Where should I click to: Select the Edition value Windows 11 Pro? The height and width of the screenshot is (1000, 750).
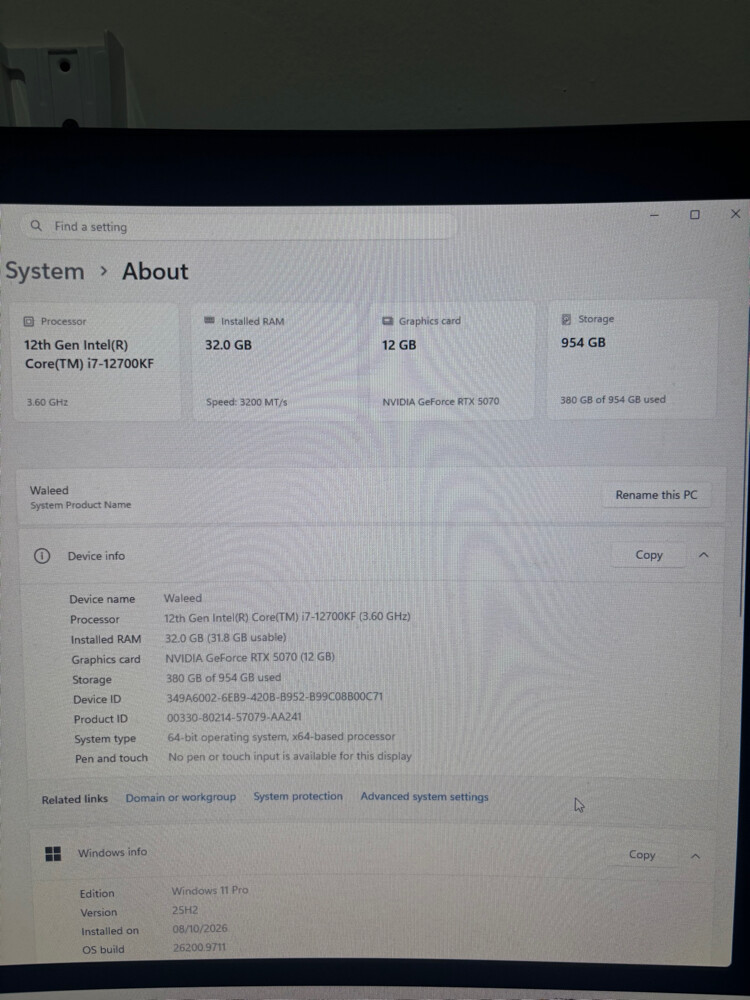(210, 890)
